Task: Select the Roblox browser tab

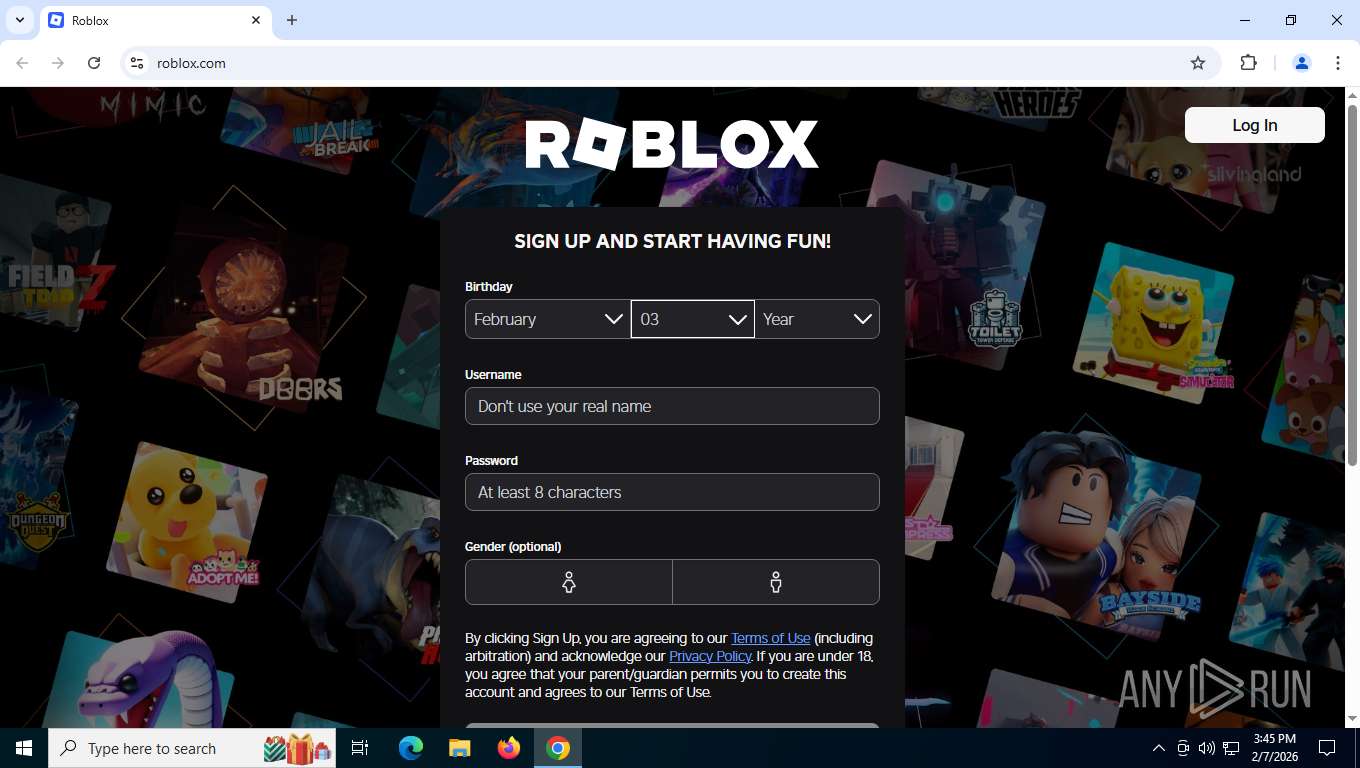Action: [x=155, y=20]
